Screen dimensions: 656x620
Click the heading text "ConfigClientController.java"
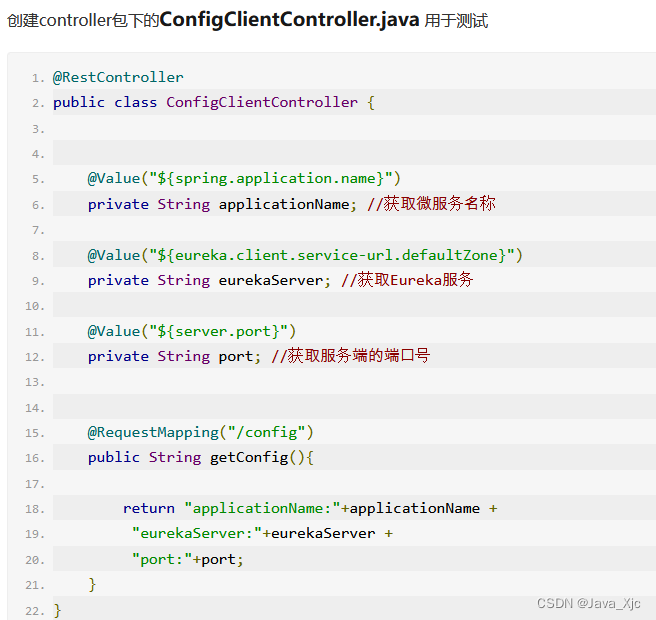click(289, 20)
